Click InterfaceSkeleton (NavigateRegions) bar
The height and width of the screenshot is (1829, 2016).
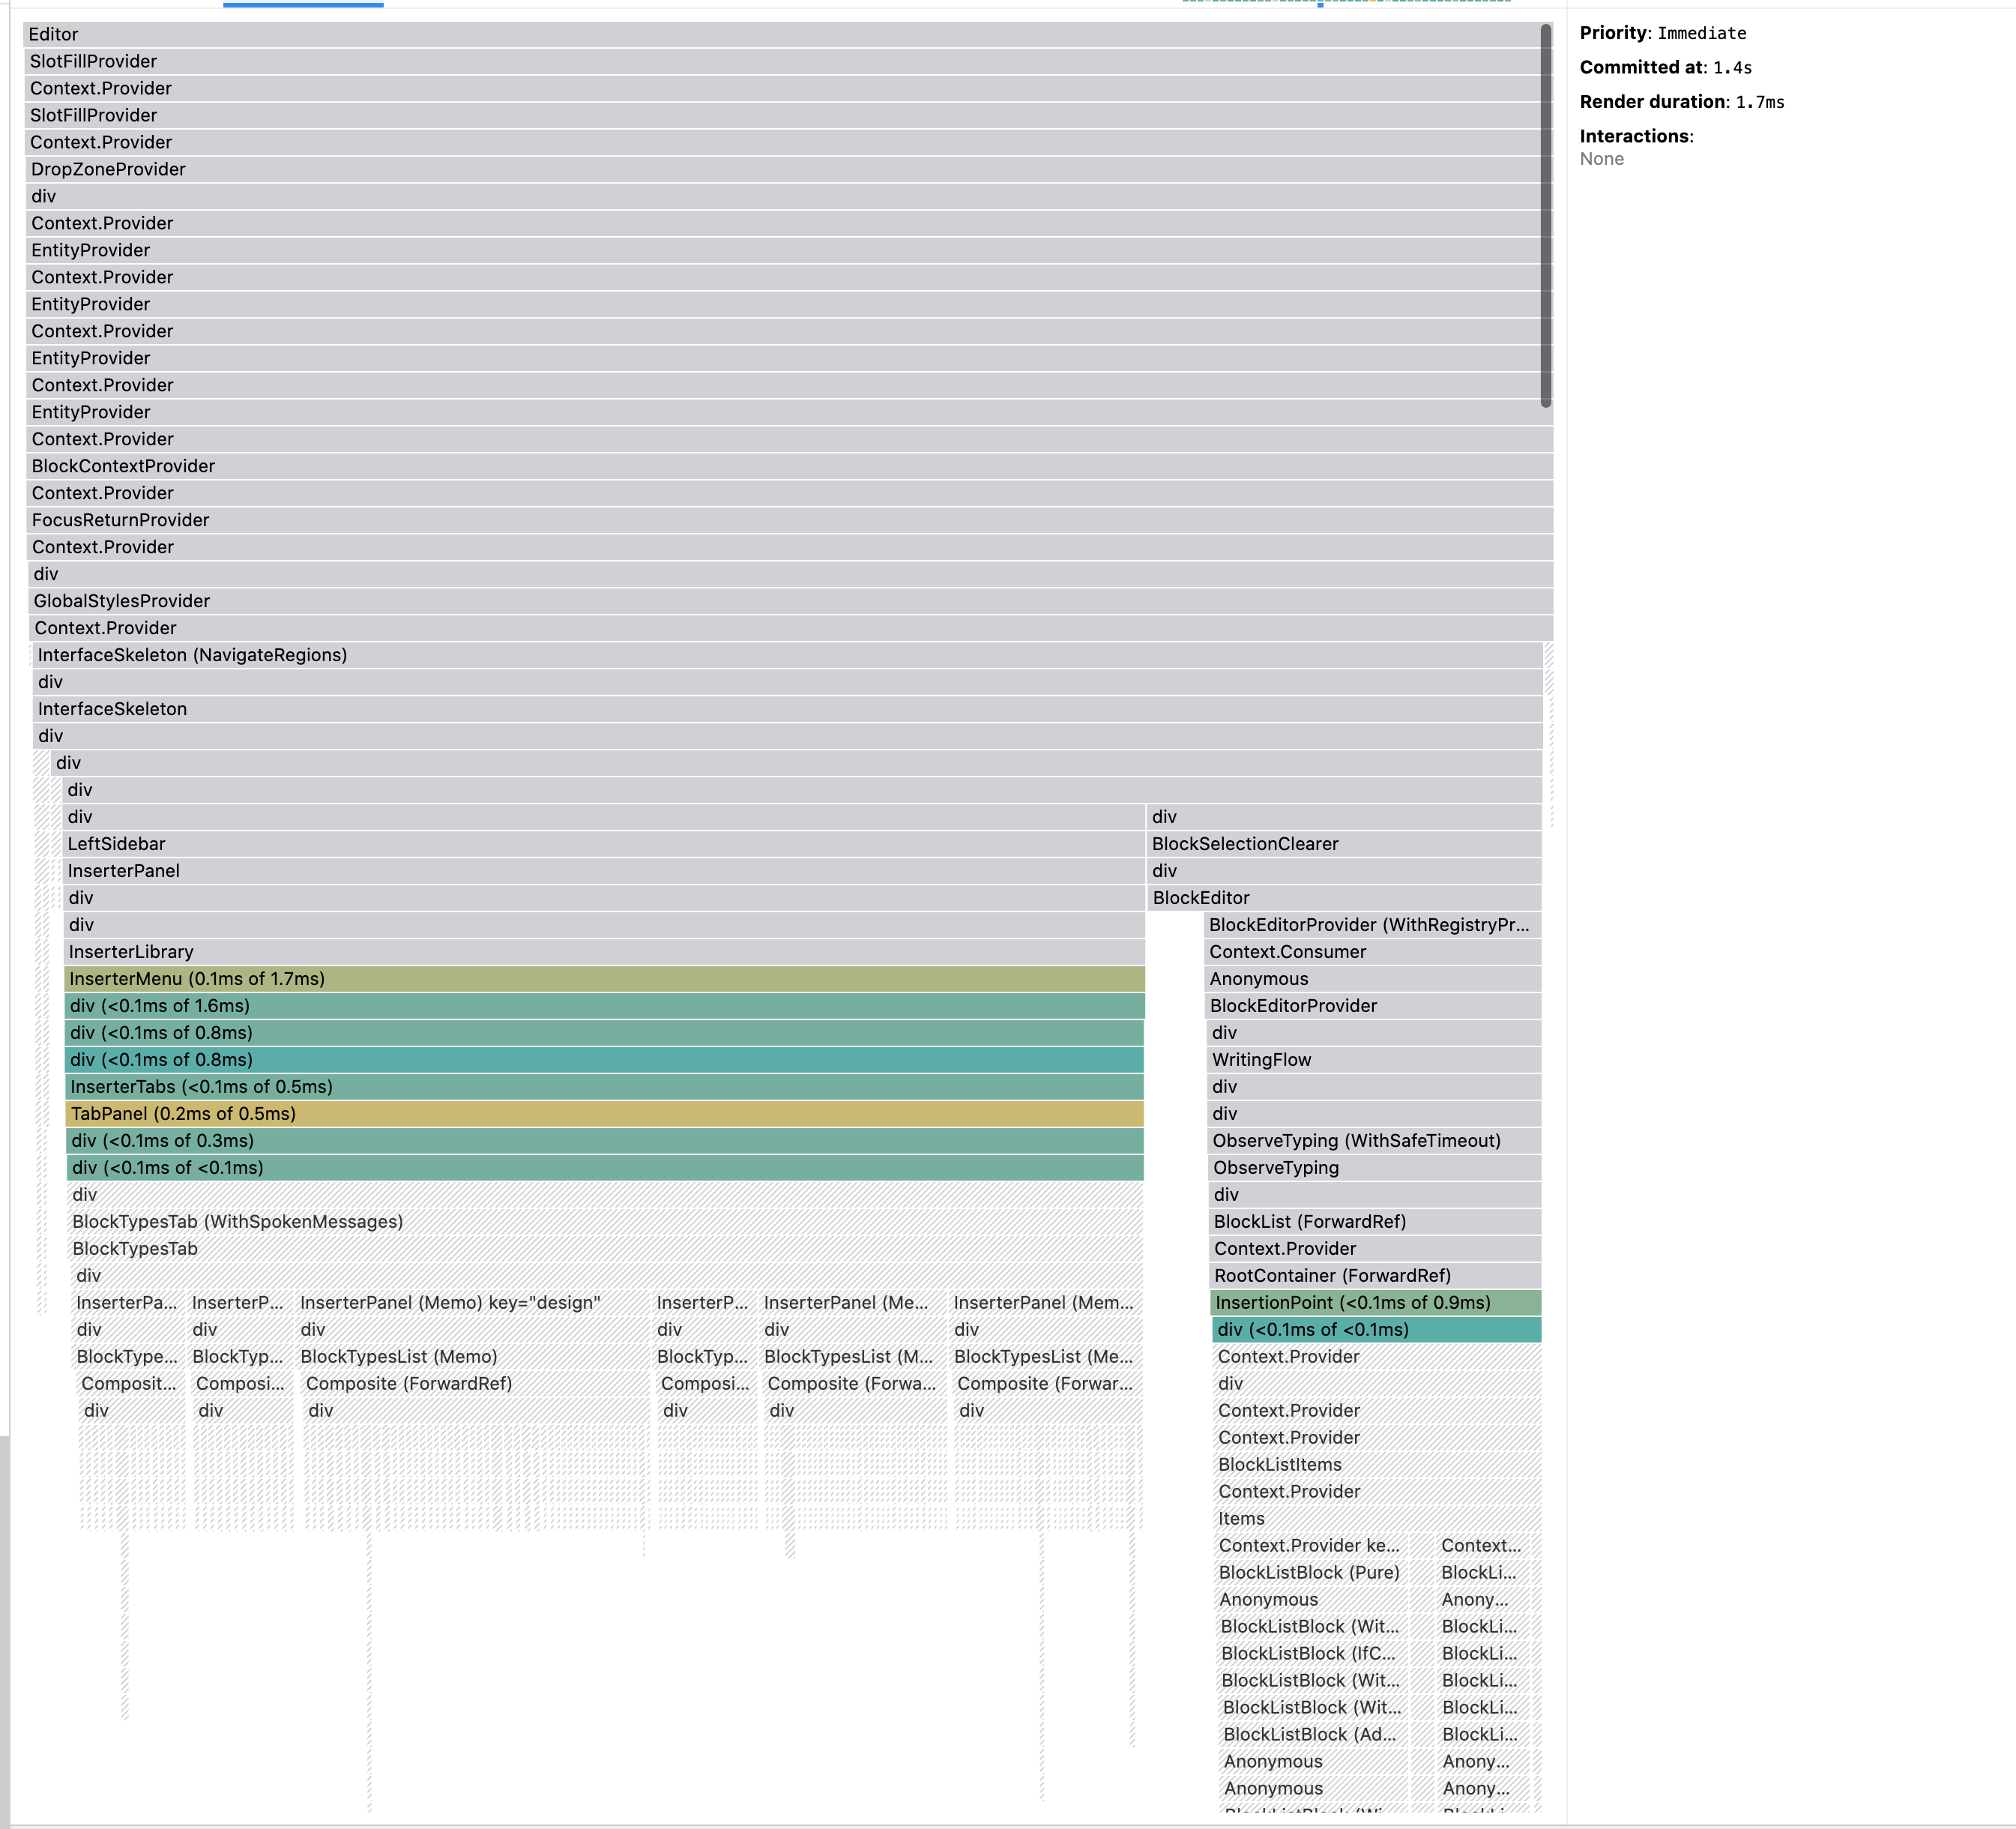780,655
